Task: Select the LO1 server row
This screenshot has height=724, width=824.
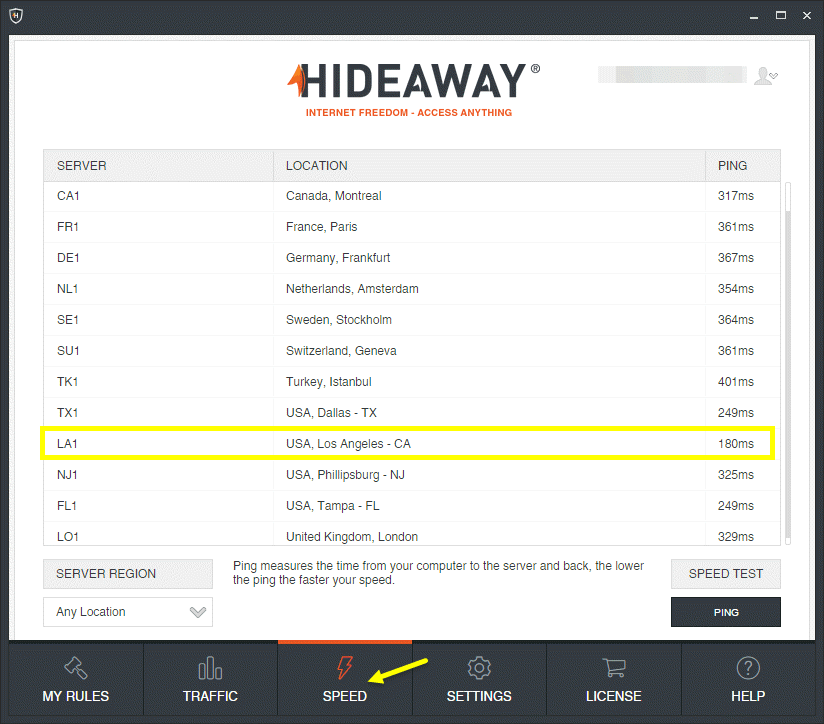Action: (411, 535)
